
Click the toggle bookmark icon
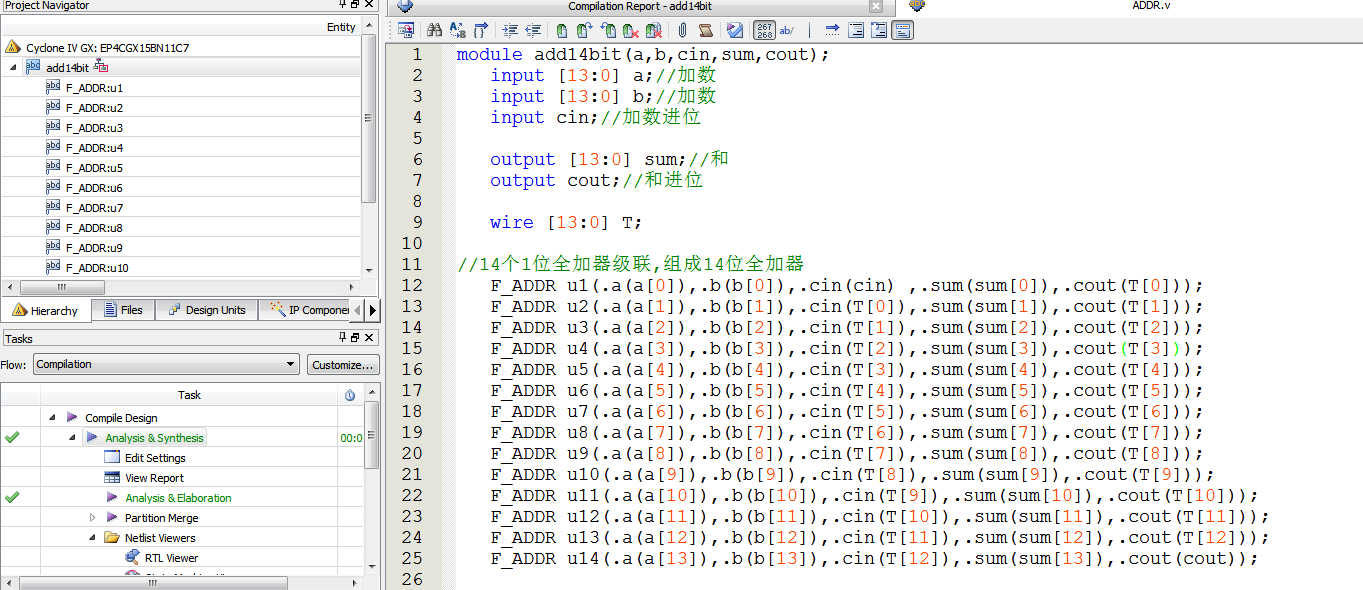pyautogui.click(x=562, y=30)
